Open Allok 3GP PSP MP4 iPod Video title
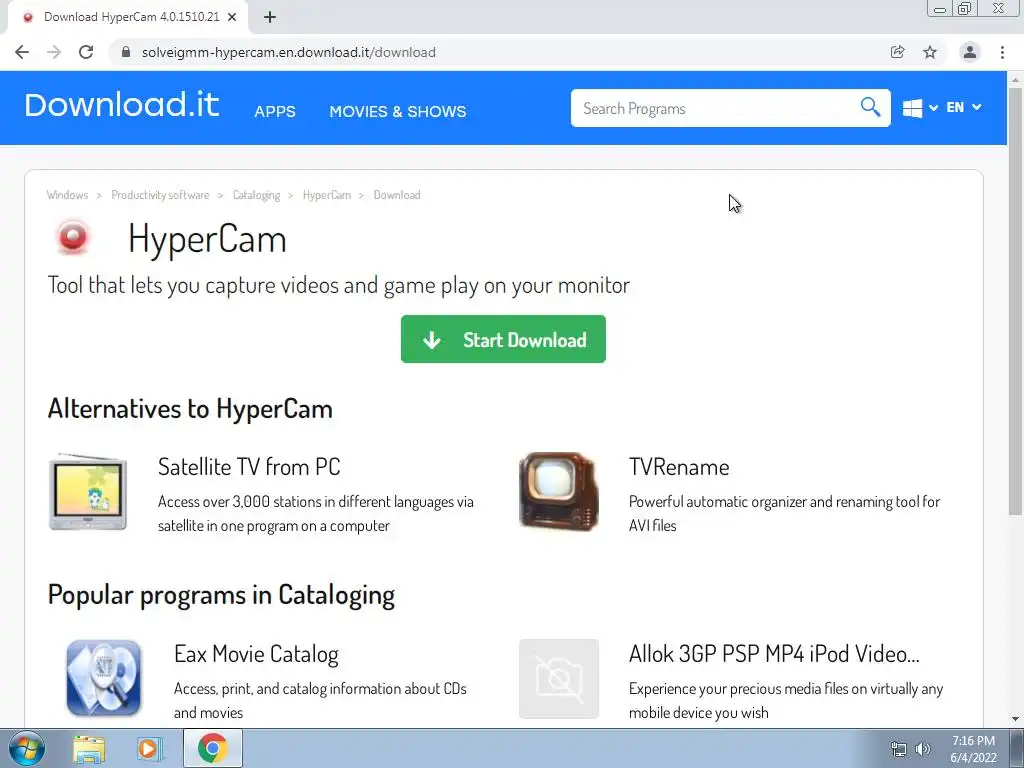Screen dimensions: 1024x768 (774, 654)
